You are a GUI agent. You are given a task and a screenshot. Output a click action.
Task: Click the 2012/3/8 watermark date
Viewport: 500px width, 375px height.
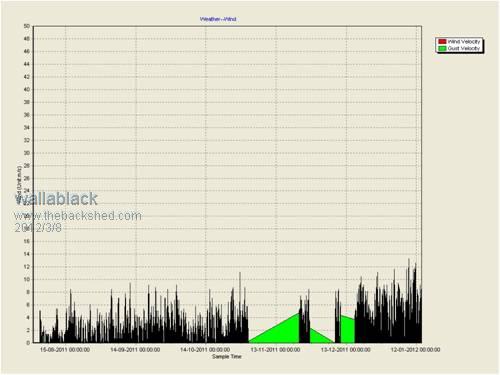pyautogui.click(x=38, y=228)
